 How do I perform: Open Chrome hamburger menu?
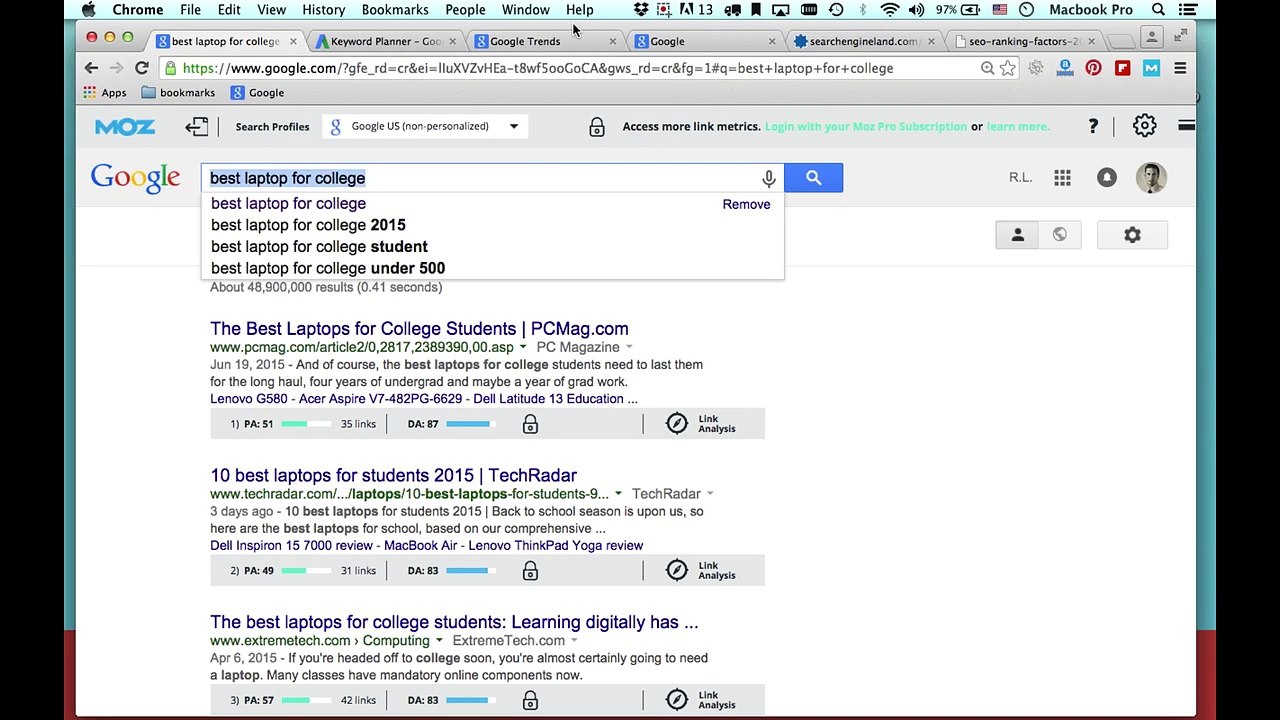(x=1180, y=68)
